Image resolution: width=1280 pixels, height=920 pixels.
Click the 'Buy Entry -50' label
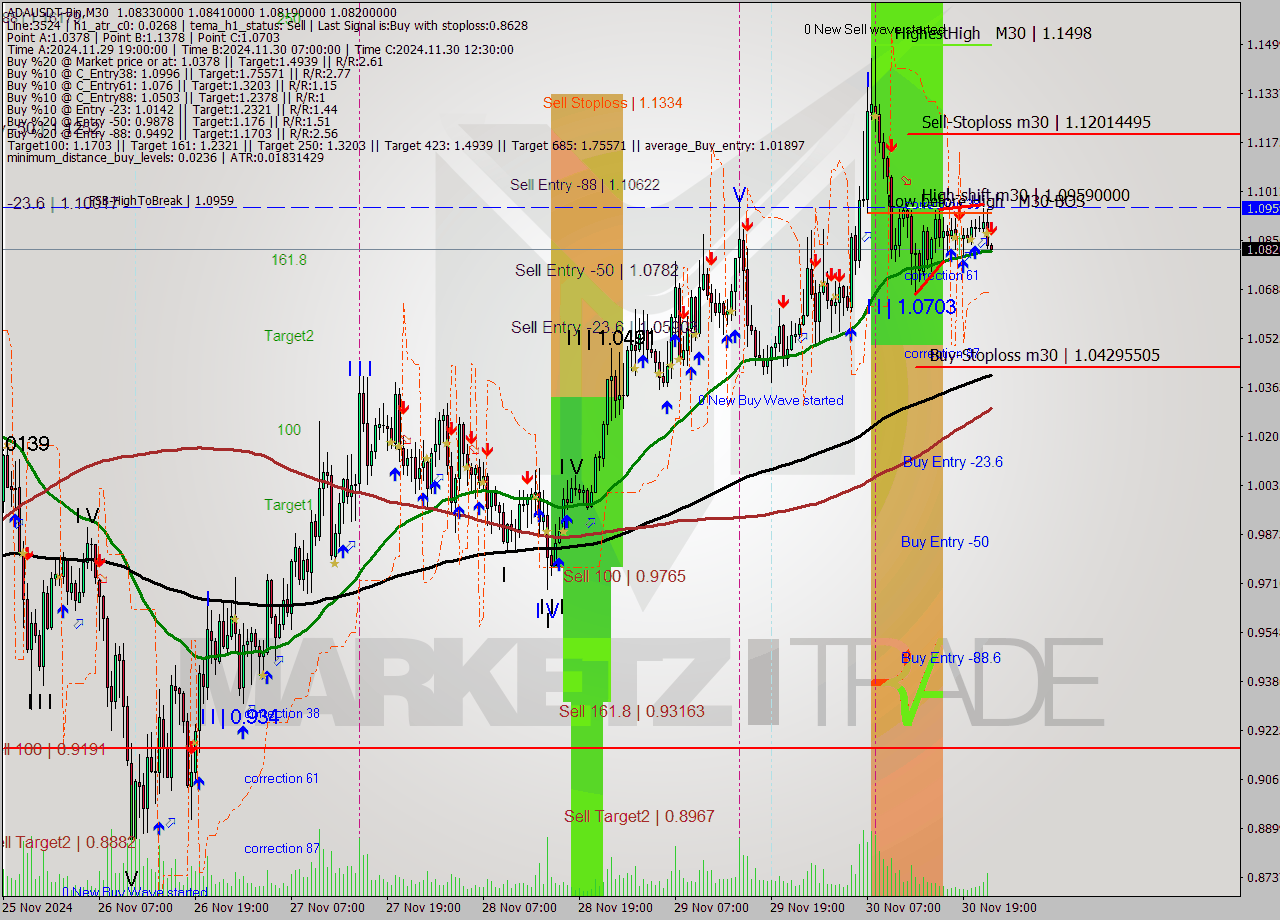click(x=945, y=541)
